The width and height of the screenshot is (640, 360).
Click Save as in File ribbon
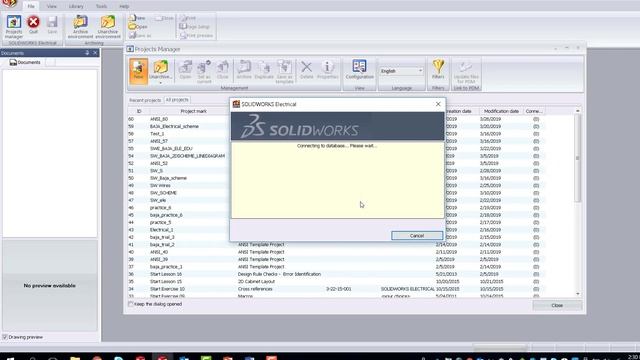(x=140, y=36)
